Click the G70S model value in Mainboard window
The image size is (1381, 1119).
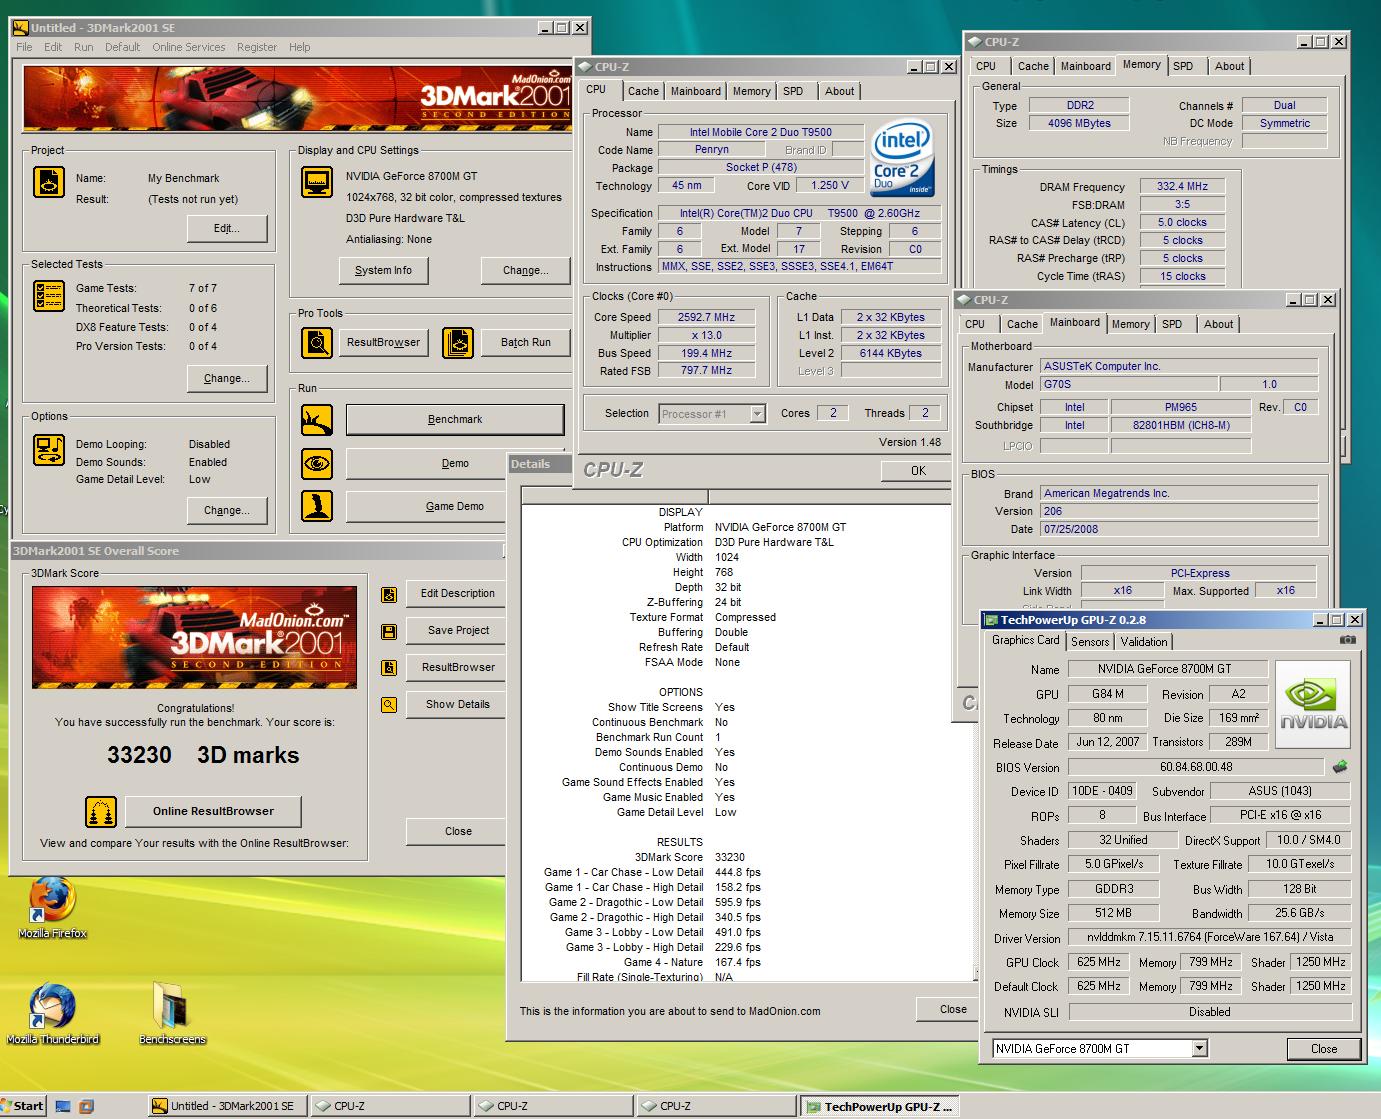(x=1130, y=384)
